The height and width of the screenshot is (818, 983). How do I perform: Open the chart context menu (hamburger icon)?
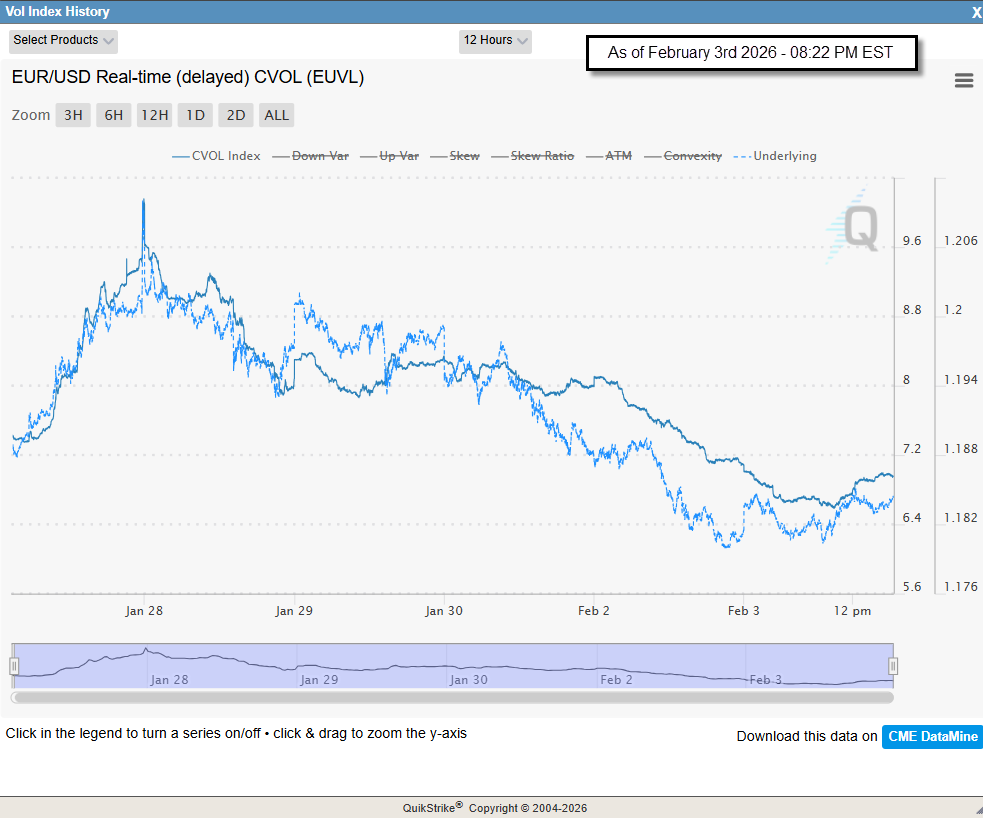click(x=963, y=80)
